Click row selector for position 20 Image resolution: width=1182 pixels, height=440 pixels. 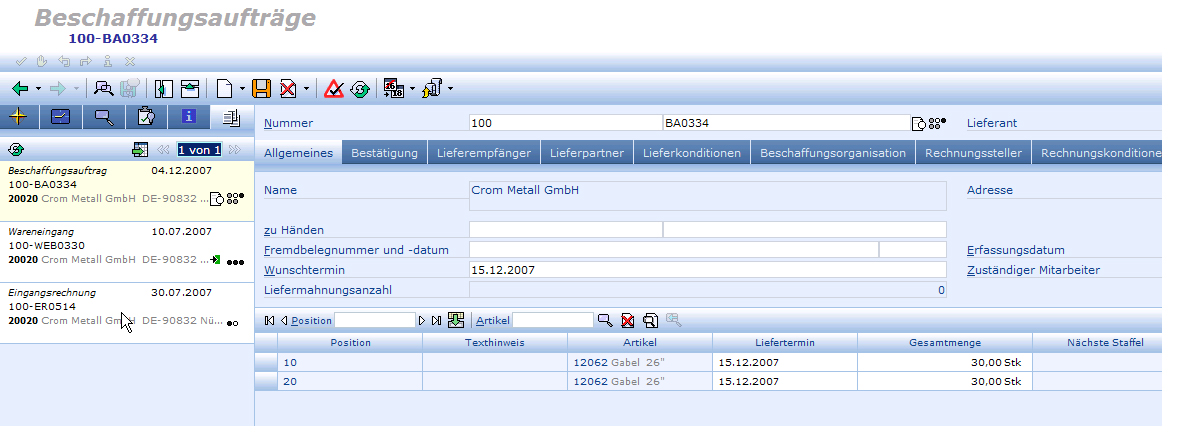(265, 381)
